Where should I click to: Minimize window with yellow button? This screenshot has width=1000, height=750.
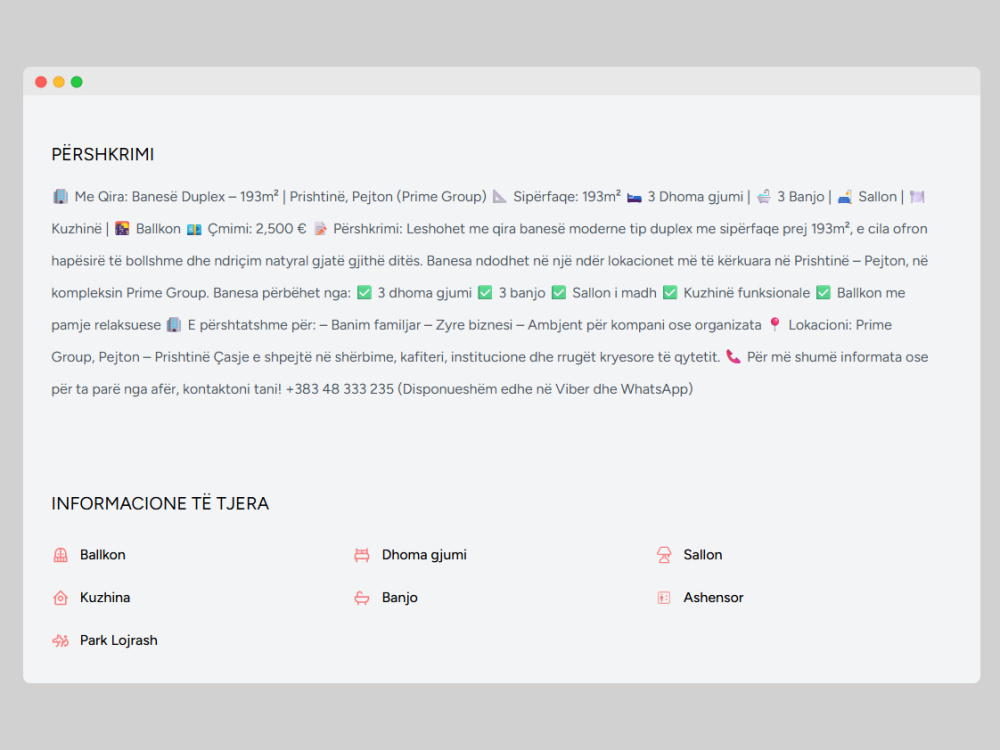(59, 82)
